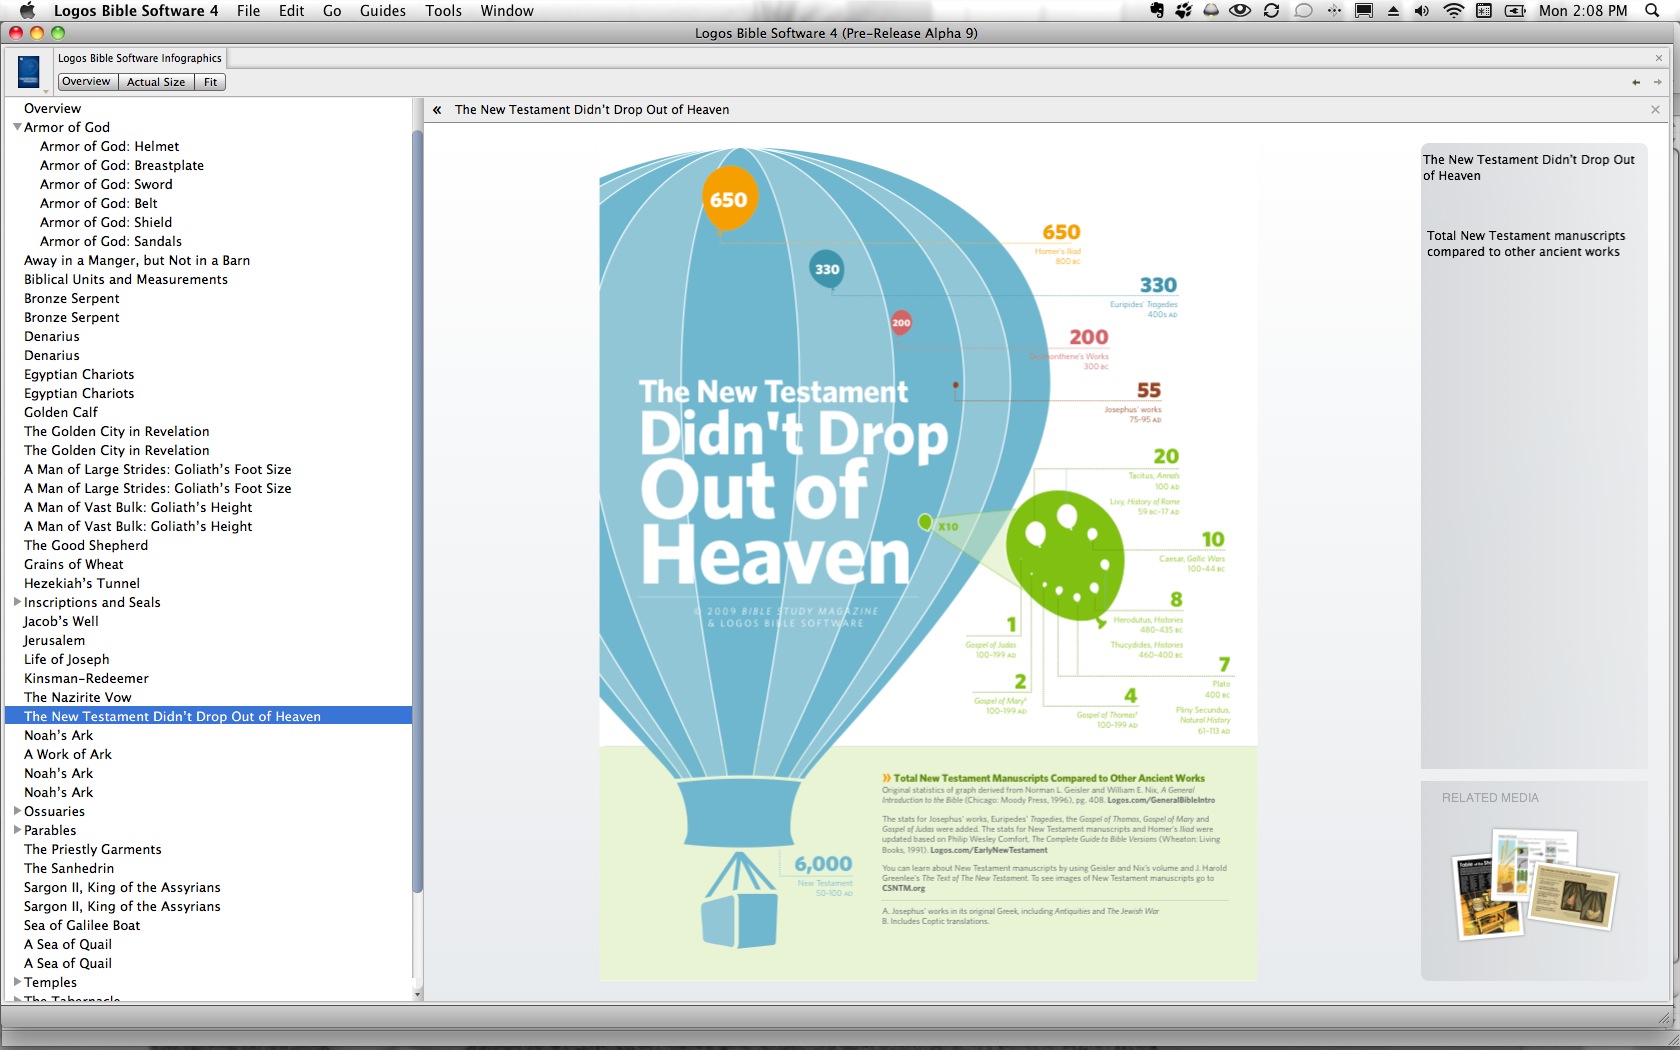
Task: Go back with the left arrow
Action: 1636,82
